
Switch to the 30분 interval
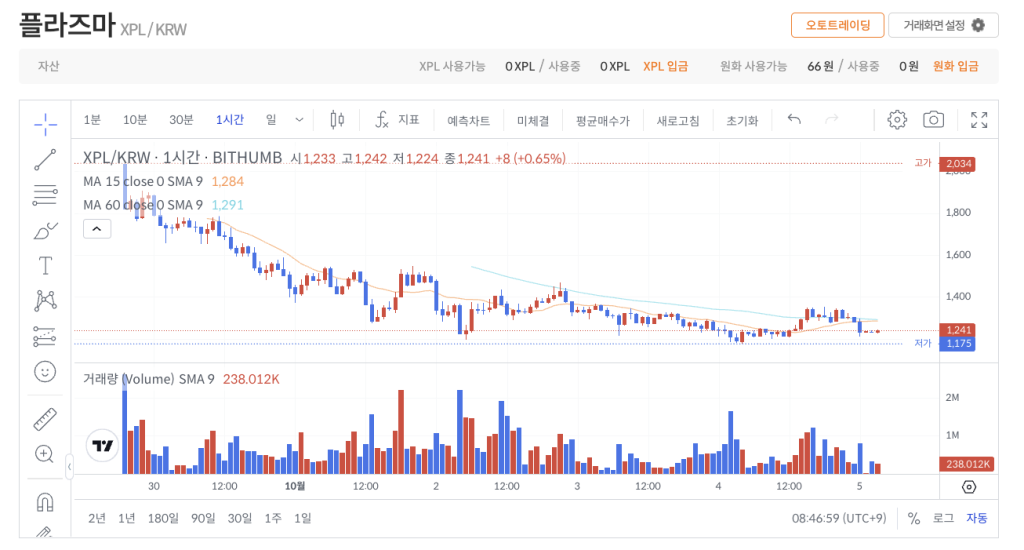(x=181, y=120)
